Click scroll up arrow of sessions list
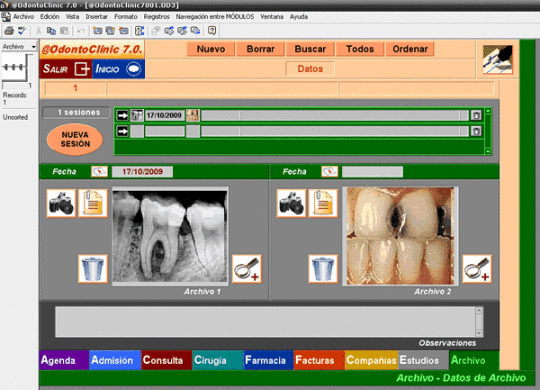 tap(488, 111)
